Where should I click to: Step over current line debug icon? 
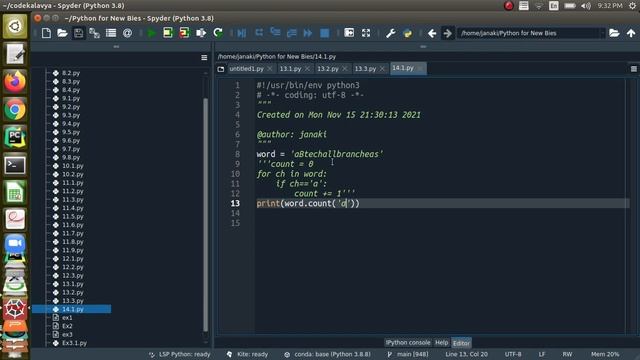pos(259,33)
